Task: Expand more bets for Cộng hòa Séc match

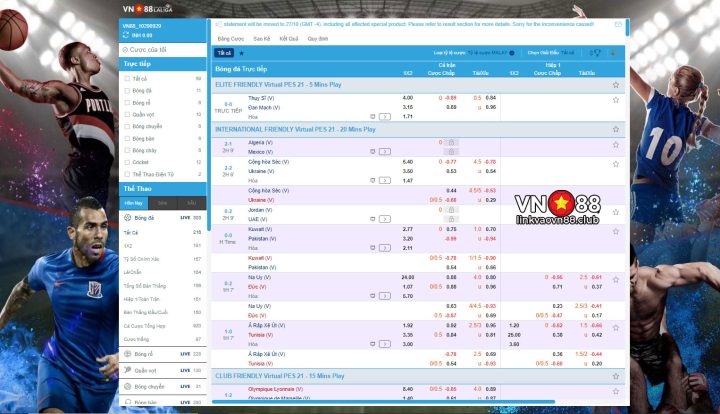Action: [x=385, y=180]
